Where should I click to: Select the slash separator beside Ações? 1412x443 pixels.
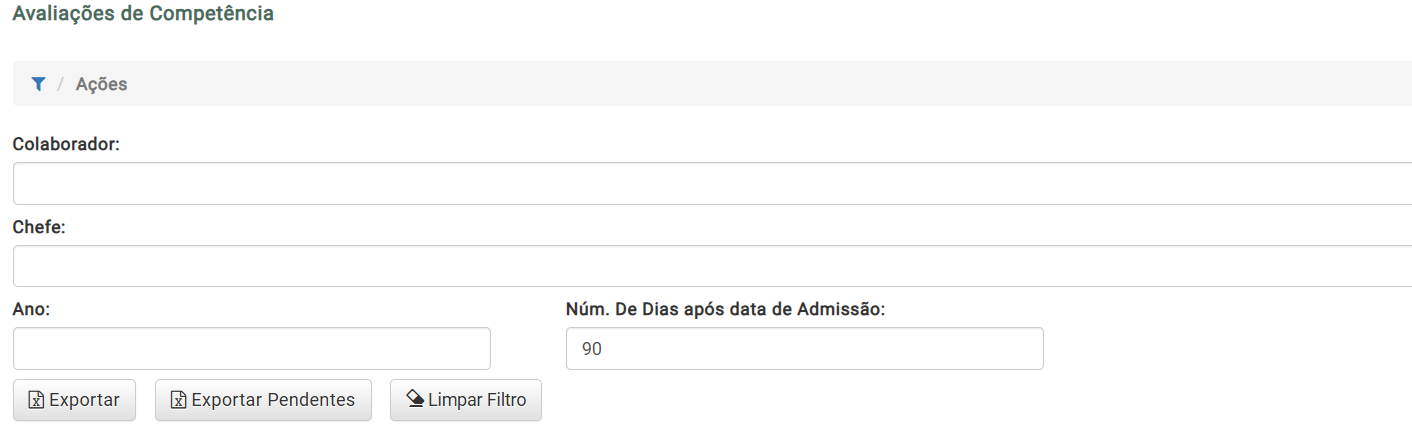[x=61, y=84]
